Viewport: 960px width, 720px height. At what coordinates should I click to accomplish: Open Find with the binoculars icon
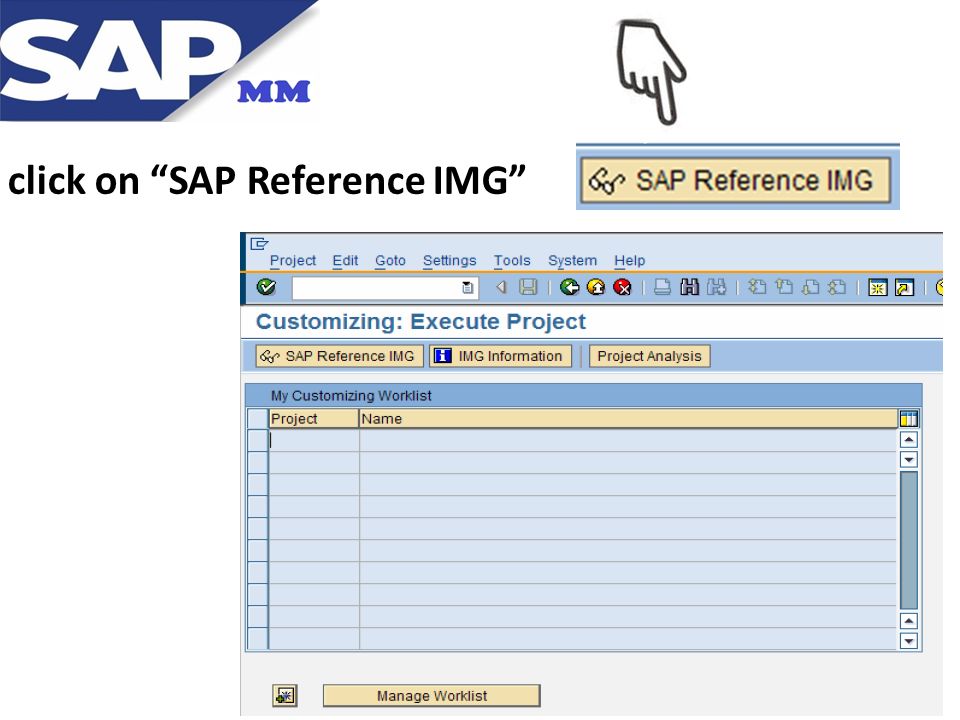689,287
